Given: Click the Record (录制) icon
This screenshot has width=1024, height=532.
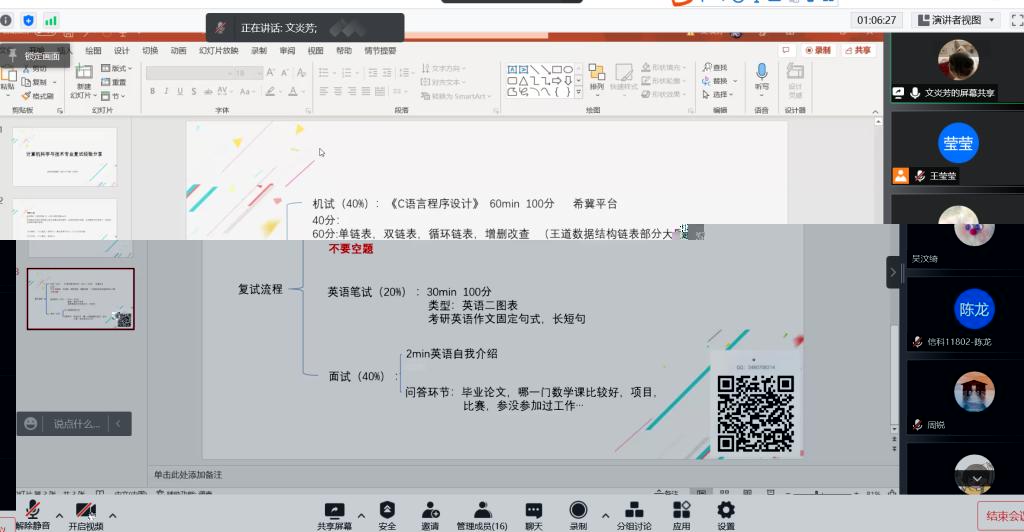Looking at the screenshot, I should tap(578, 511).
